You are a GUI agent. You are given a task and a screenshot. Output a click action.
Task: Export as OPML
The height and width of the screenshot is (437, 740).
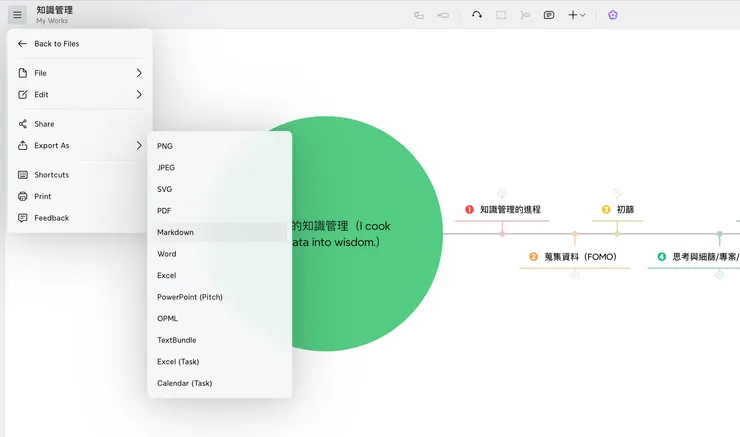219,319
